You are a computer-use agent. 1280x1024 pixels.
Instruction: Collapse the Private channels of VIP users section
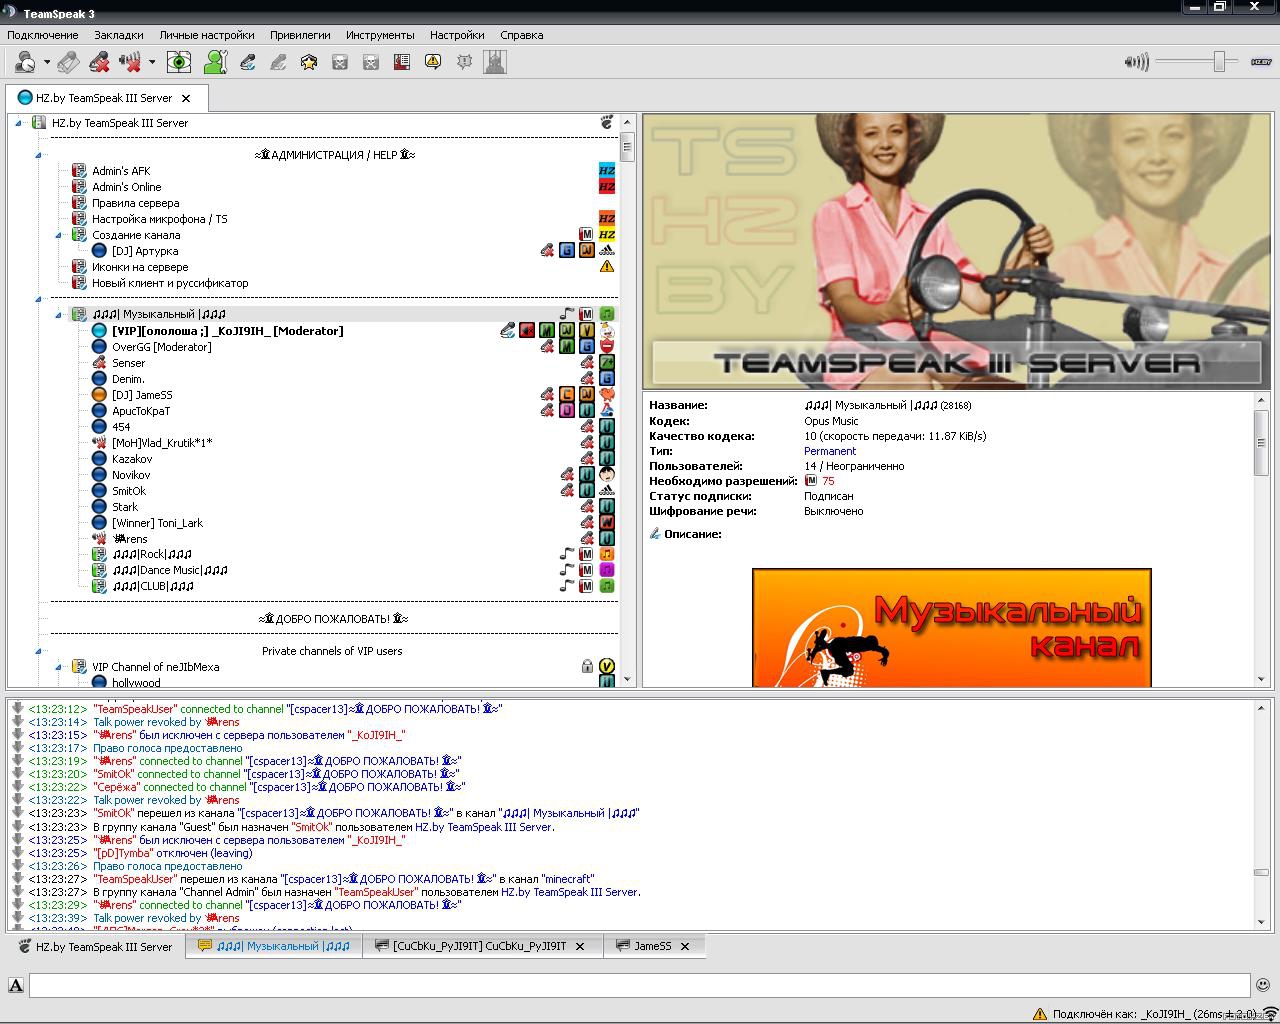39,651
